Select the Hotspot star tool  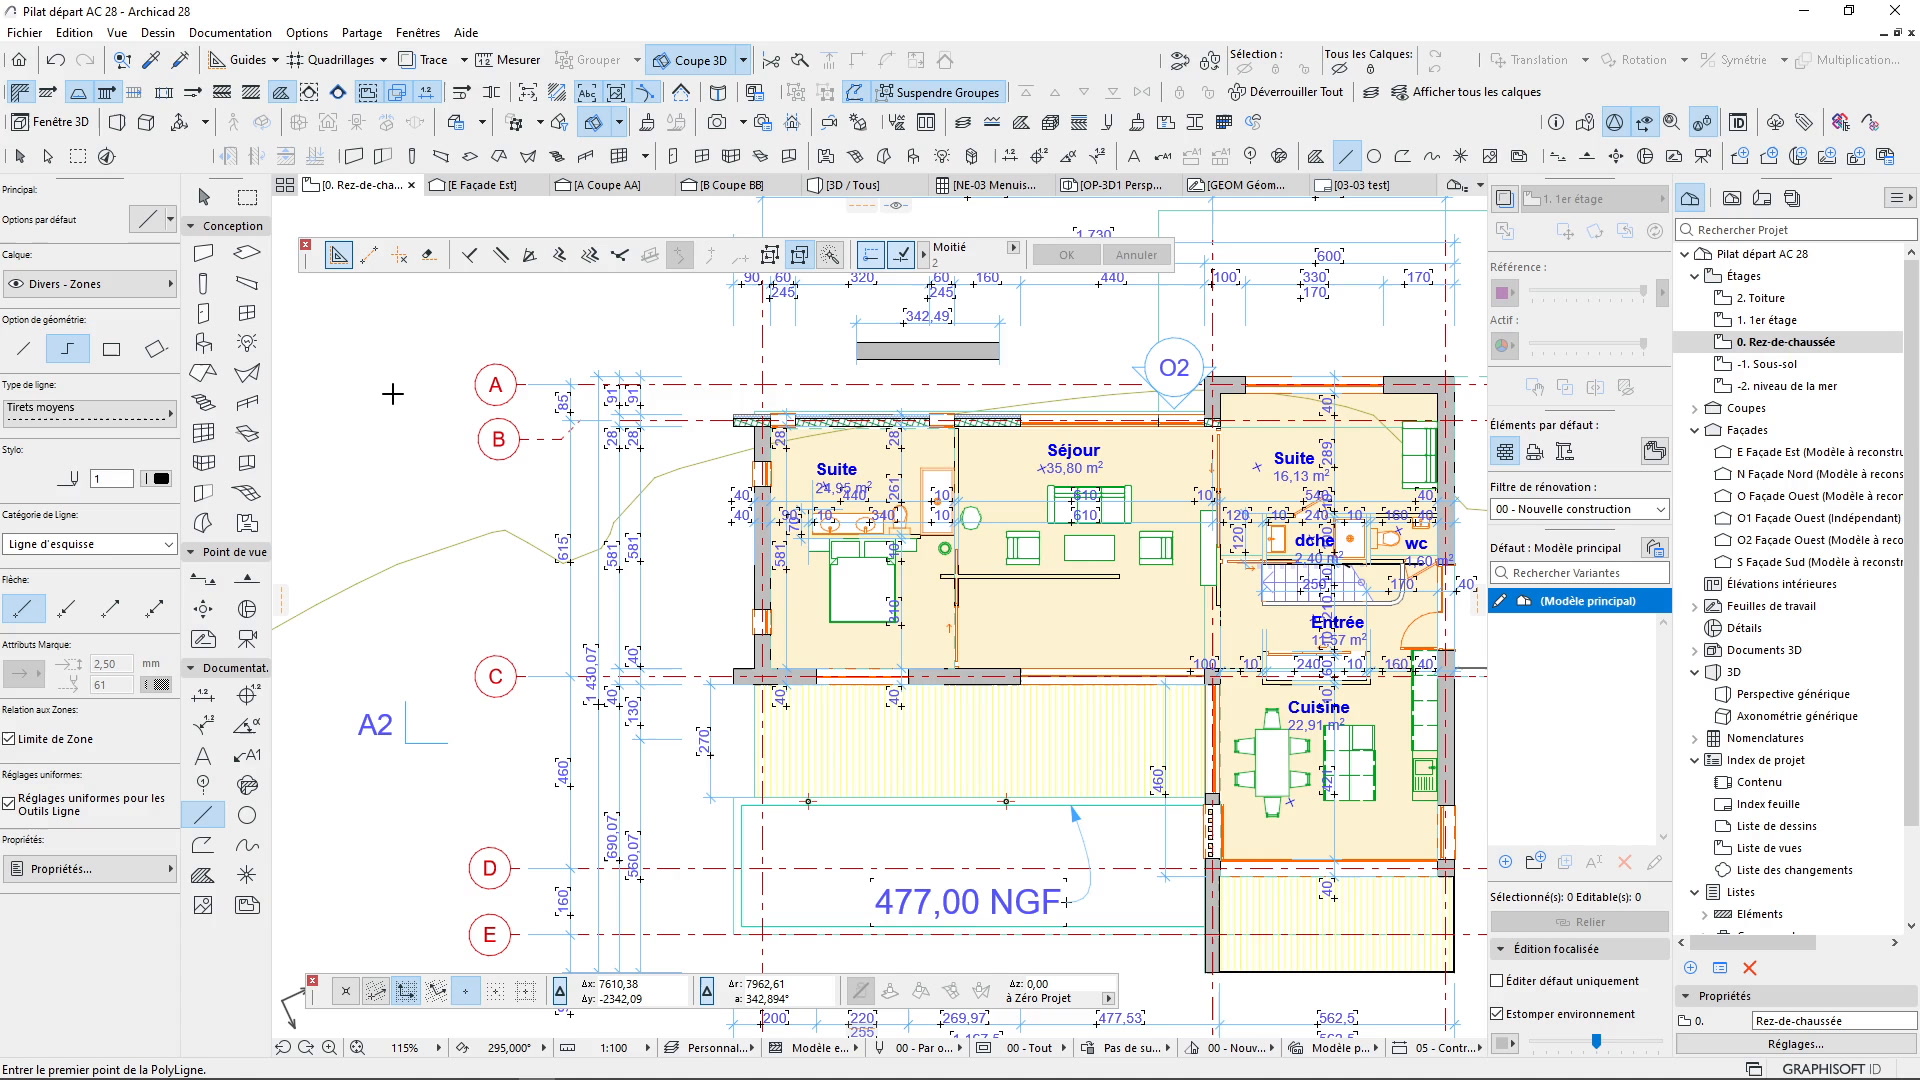tap(247, 875)
